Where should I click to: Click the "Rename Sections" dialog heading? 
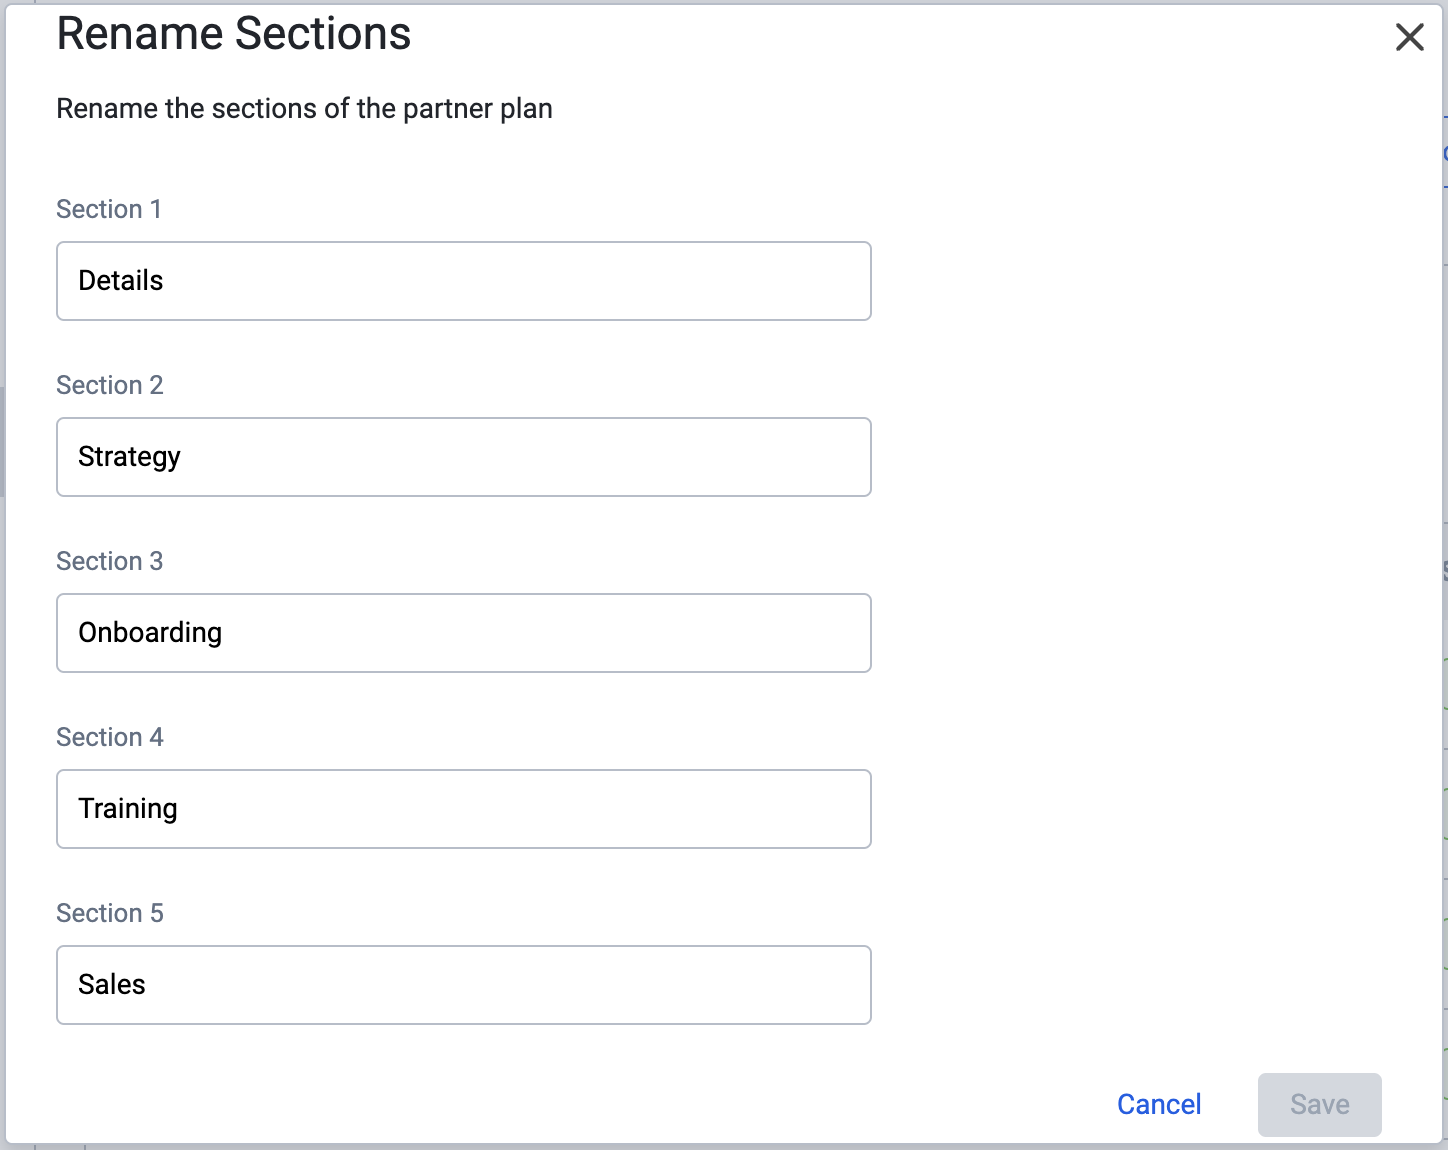(x=234, y=33)
